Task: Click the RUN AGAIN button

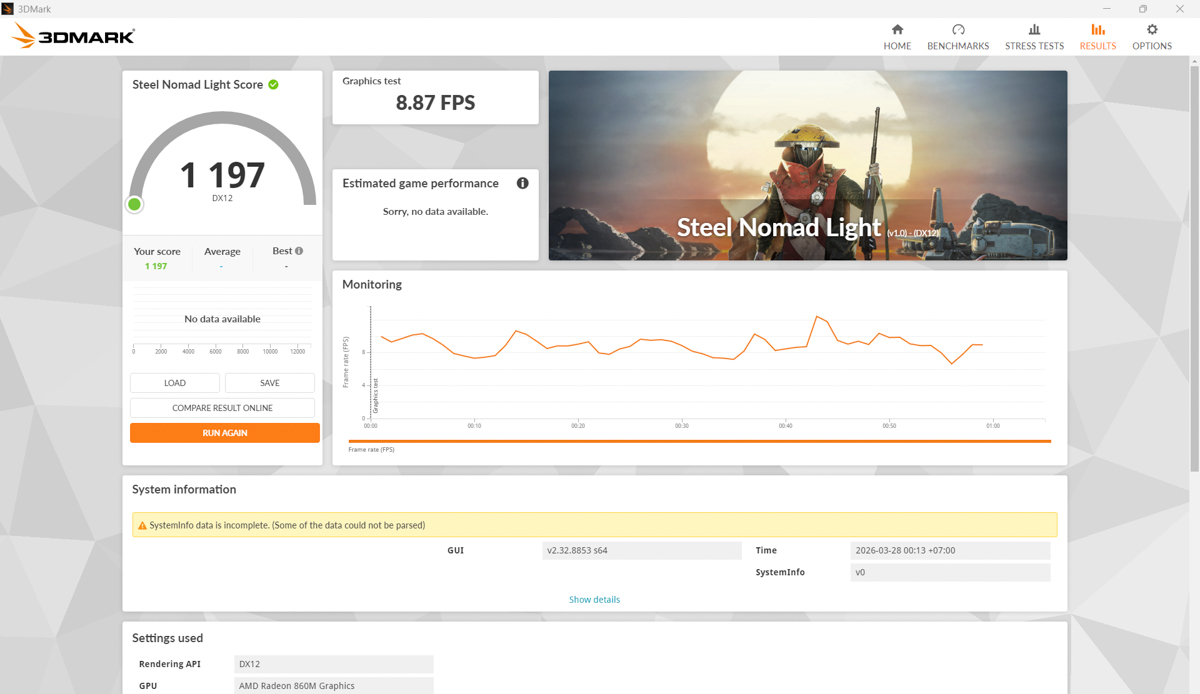Action: click(x=224, y=432)
